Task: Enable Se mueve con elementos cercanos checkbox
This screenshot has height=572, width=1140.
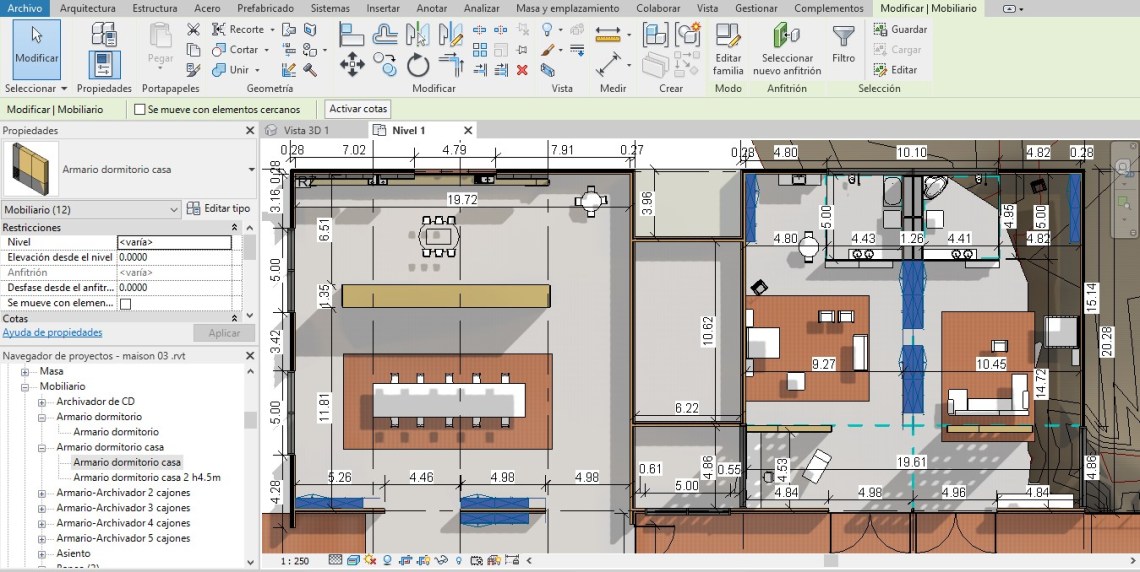Action: pyautogui.click(x=140, y=110)
